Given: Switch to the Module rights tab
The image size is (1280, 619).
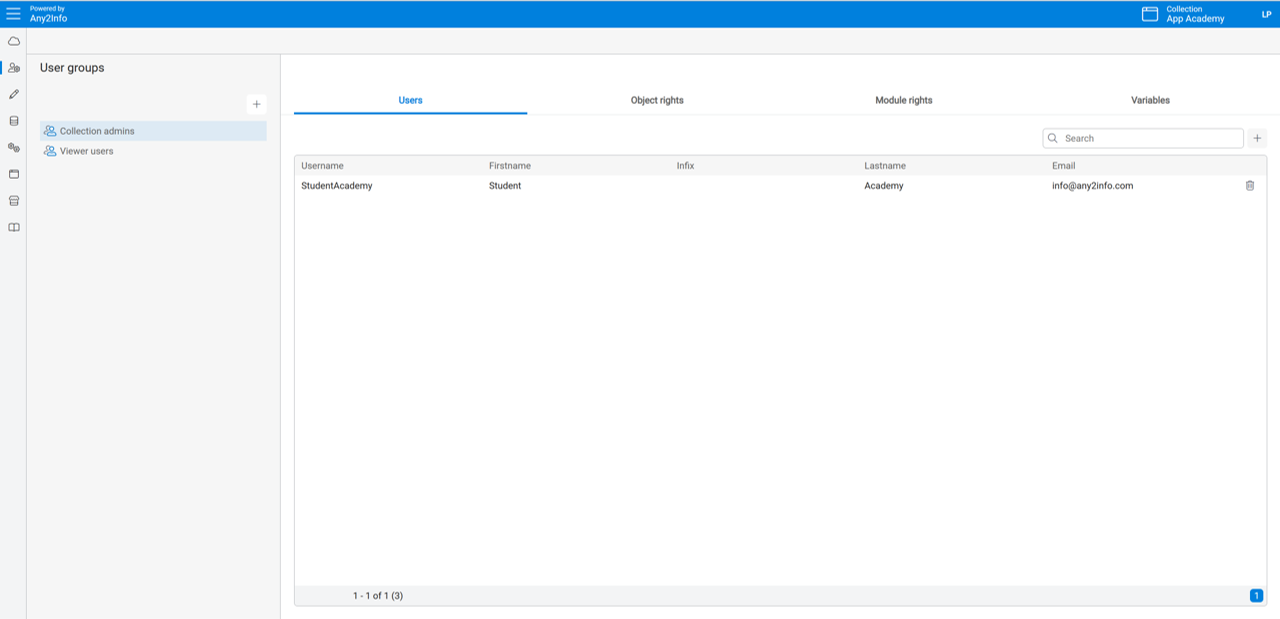Looking at the screenshot, I should 903,100.
